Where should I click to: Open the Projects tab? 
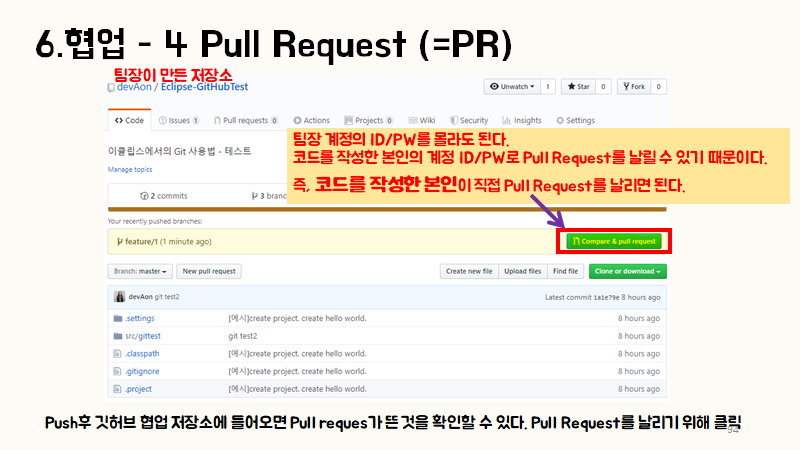click(368, 120)
